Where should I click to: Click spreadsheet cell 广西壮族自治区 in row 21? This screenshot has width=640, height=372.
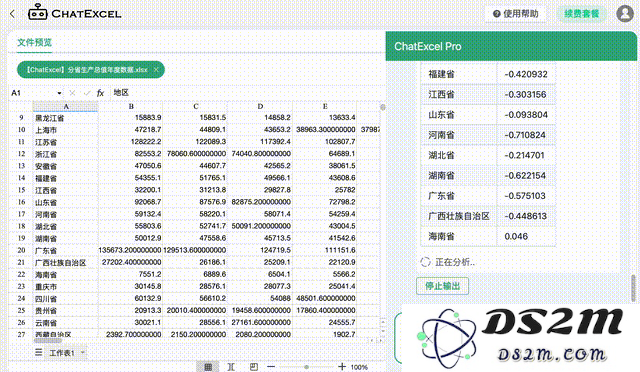(65, 263)
